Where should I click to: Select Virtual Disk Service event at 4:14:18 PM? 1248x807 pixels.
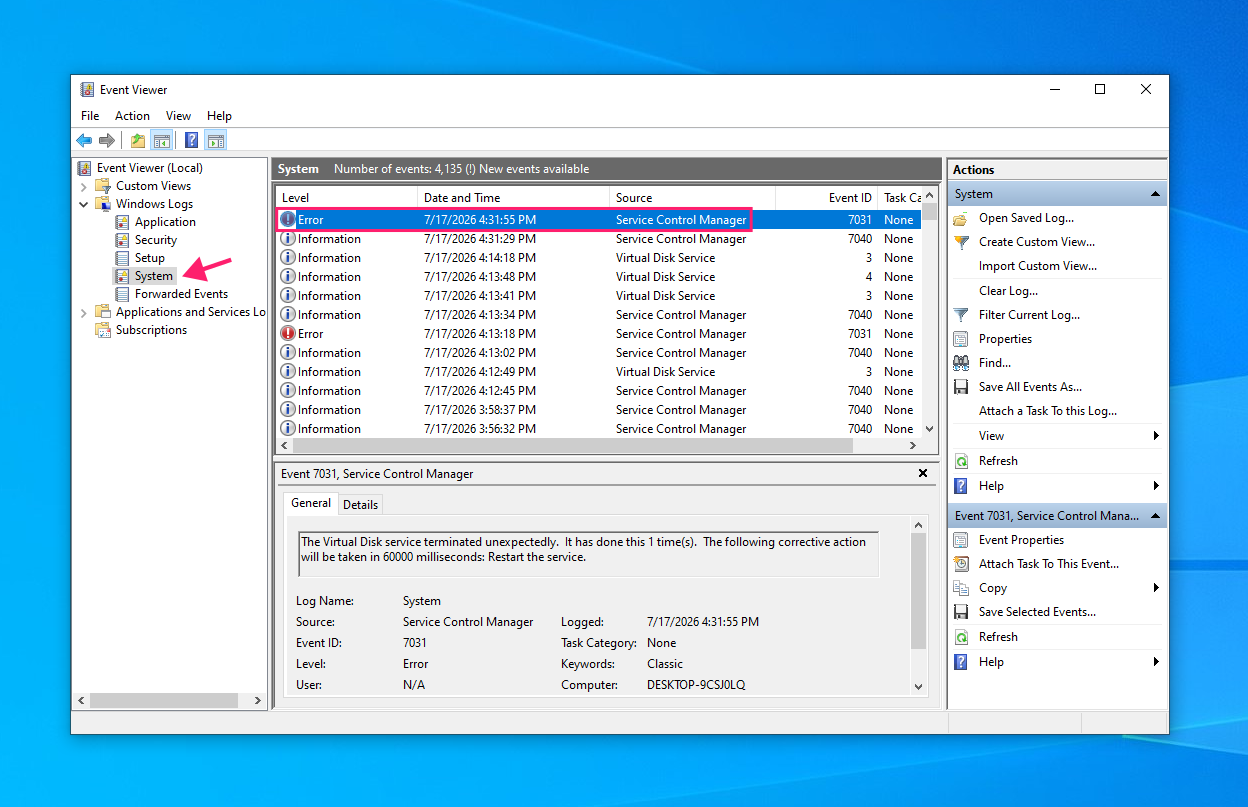pos(598,258)
